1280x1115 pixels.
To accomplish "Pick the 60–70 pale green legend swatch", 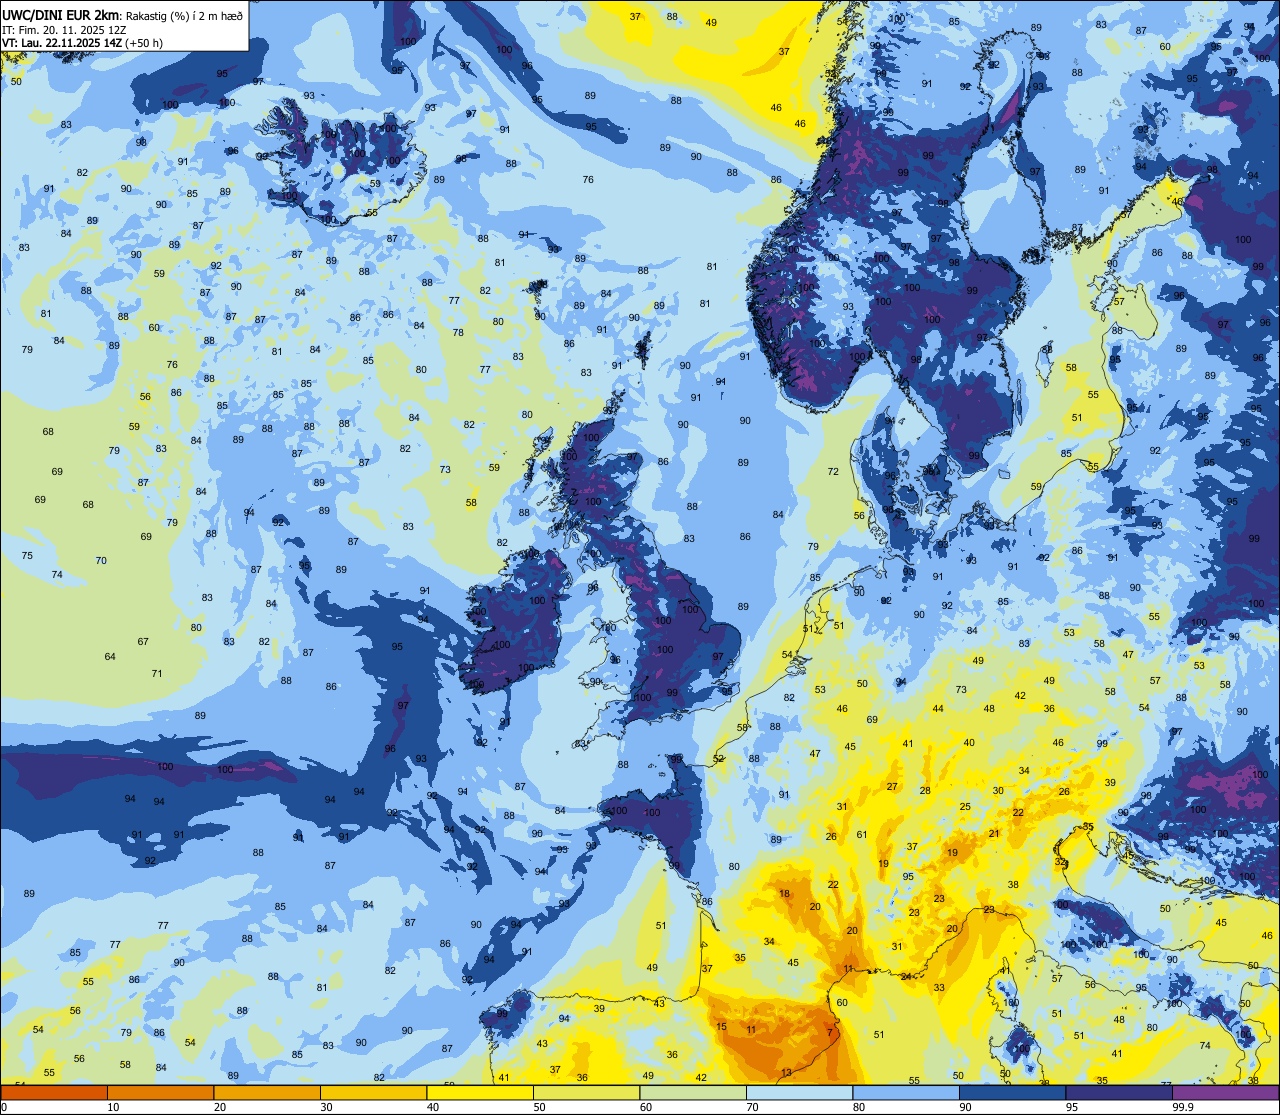I will pos(693,1092).
